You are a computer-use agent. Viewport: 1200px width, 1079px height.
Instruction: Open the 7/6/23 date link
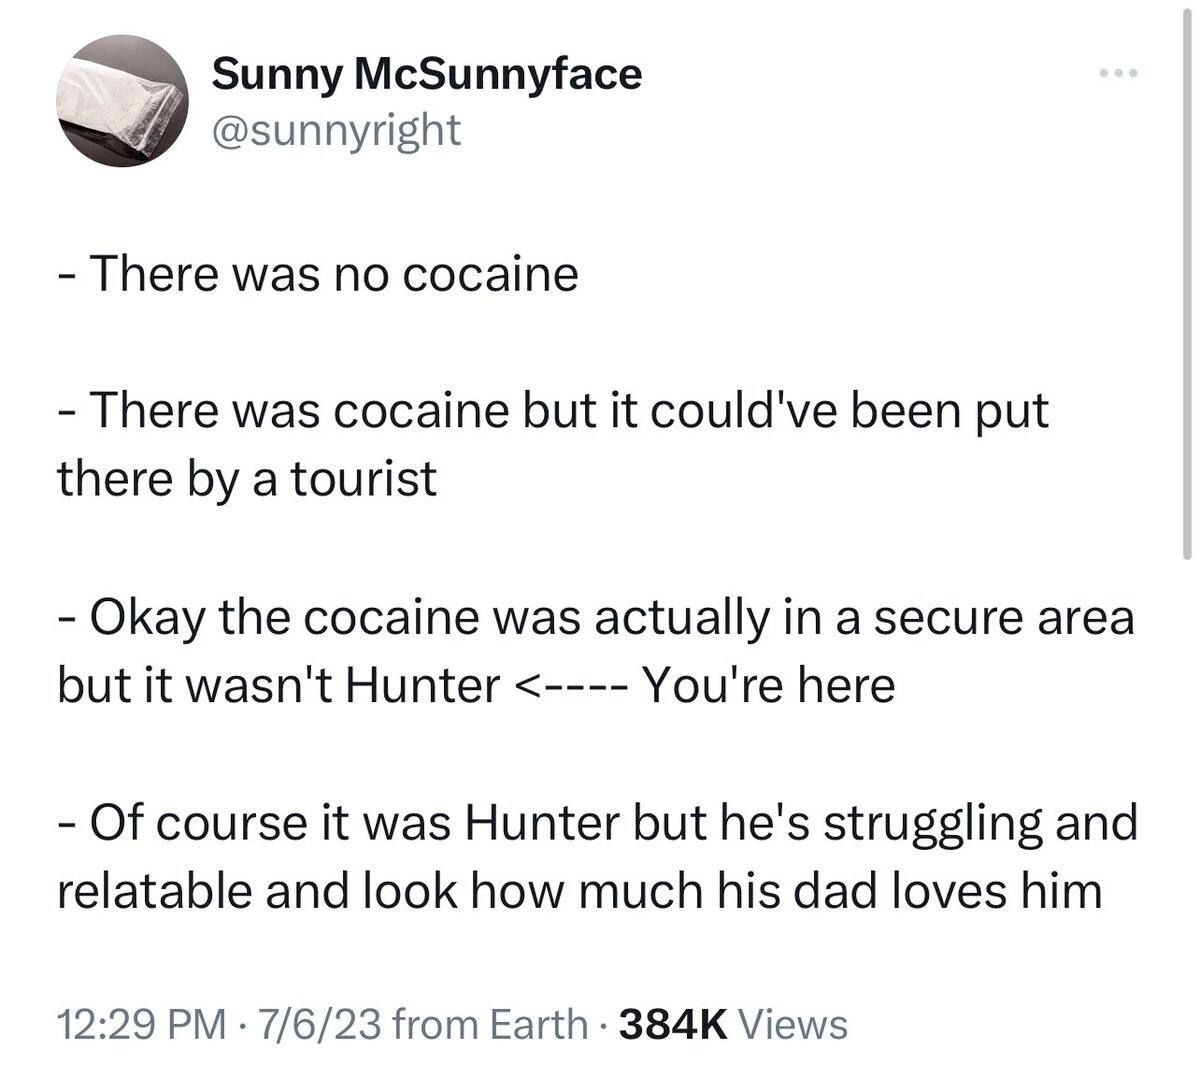[x=319, y=1023]
